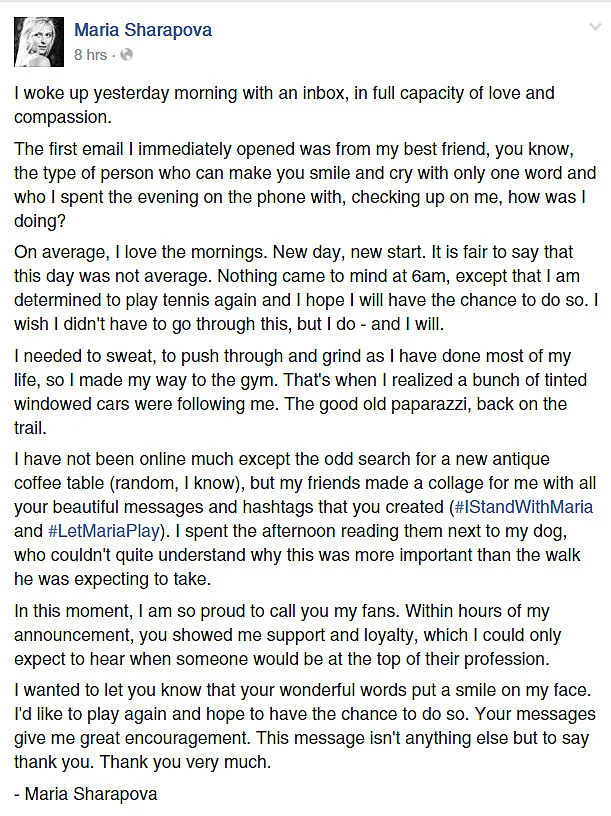Click paragraph starting 'I needed to sweat'
The height and width of the screenshot is (816, 611).
coord(300,392)
